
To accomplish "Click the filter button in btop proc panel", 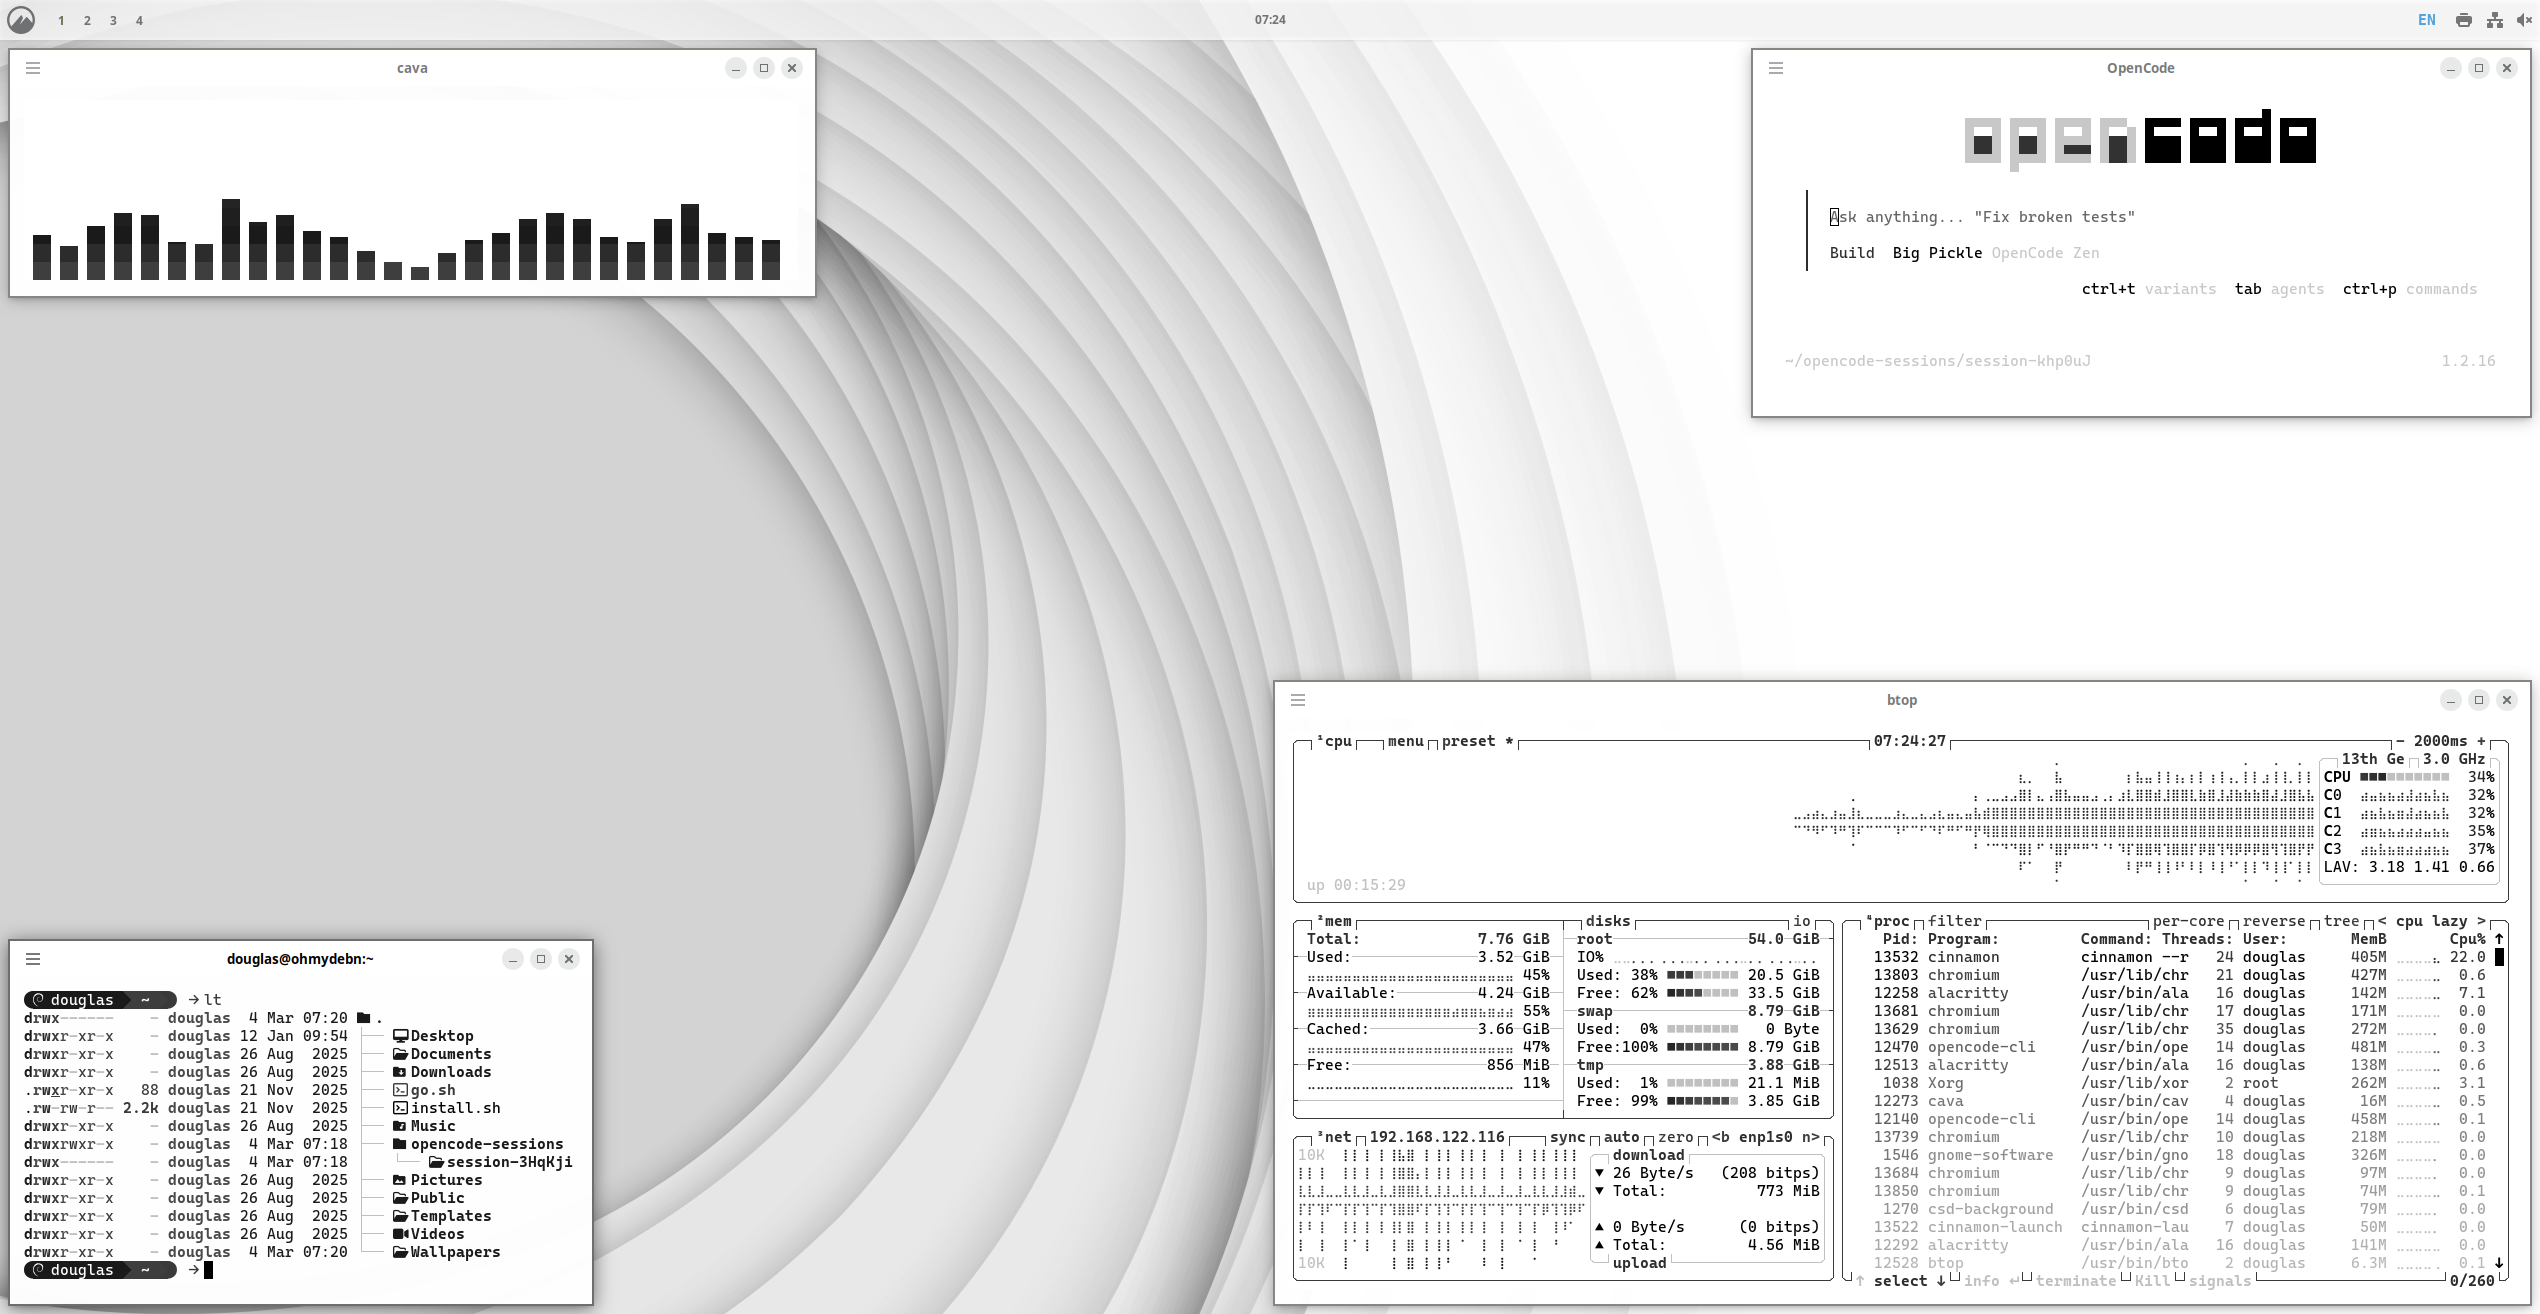I will (x=1954, y=921).
